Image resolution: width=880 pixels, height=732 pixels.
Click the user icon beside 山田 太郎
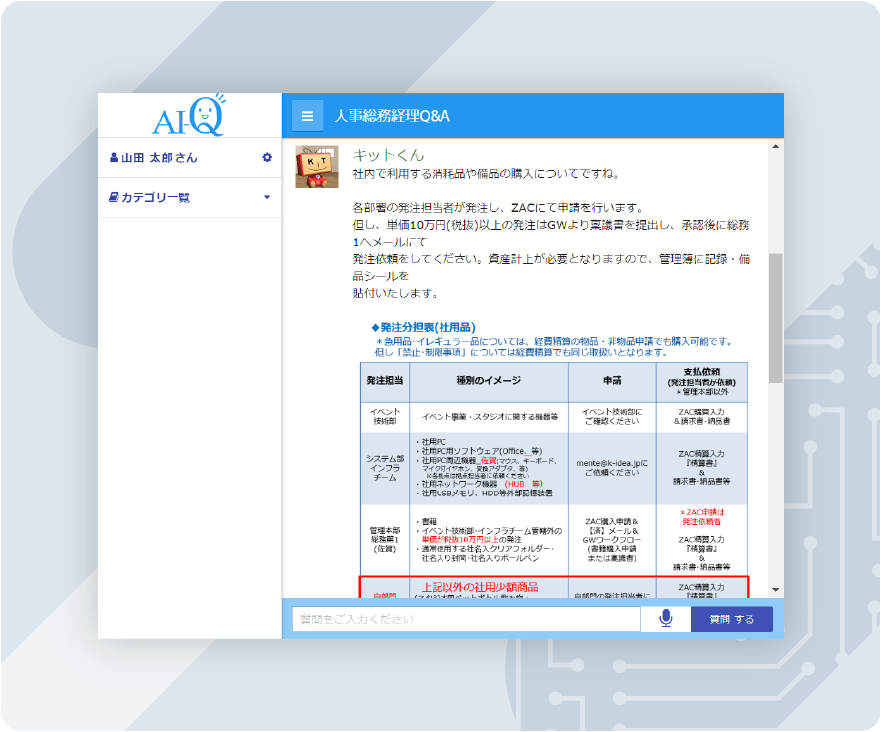(114, 158)
